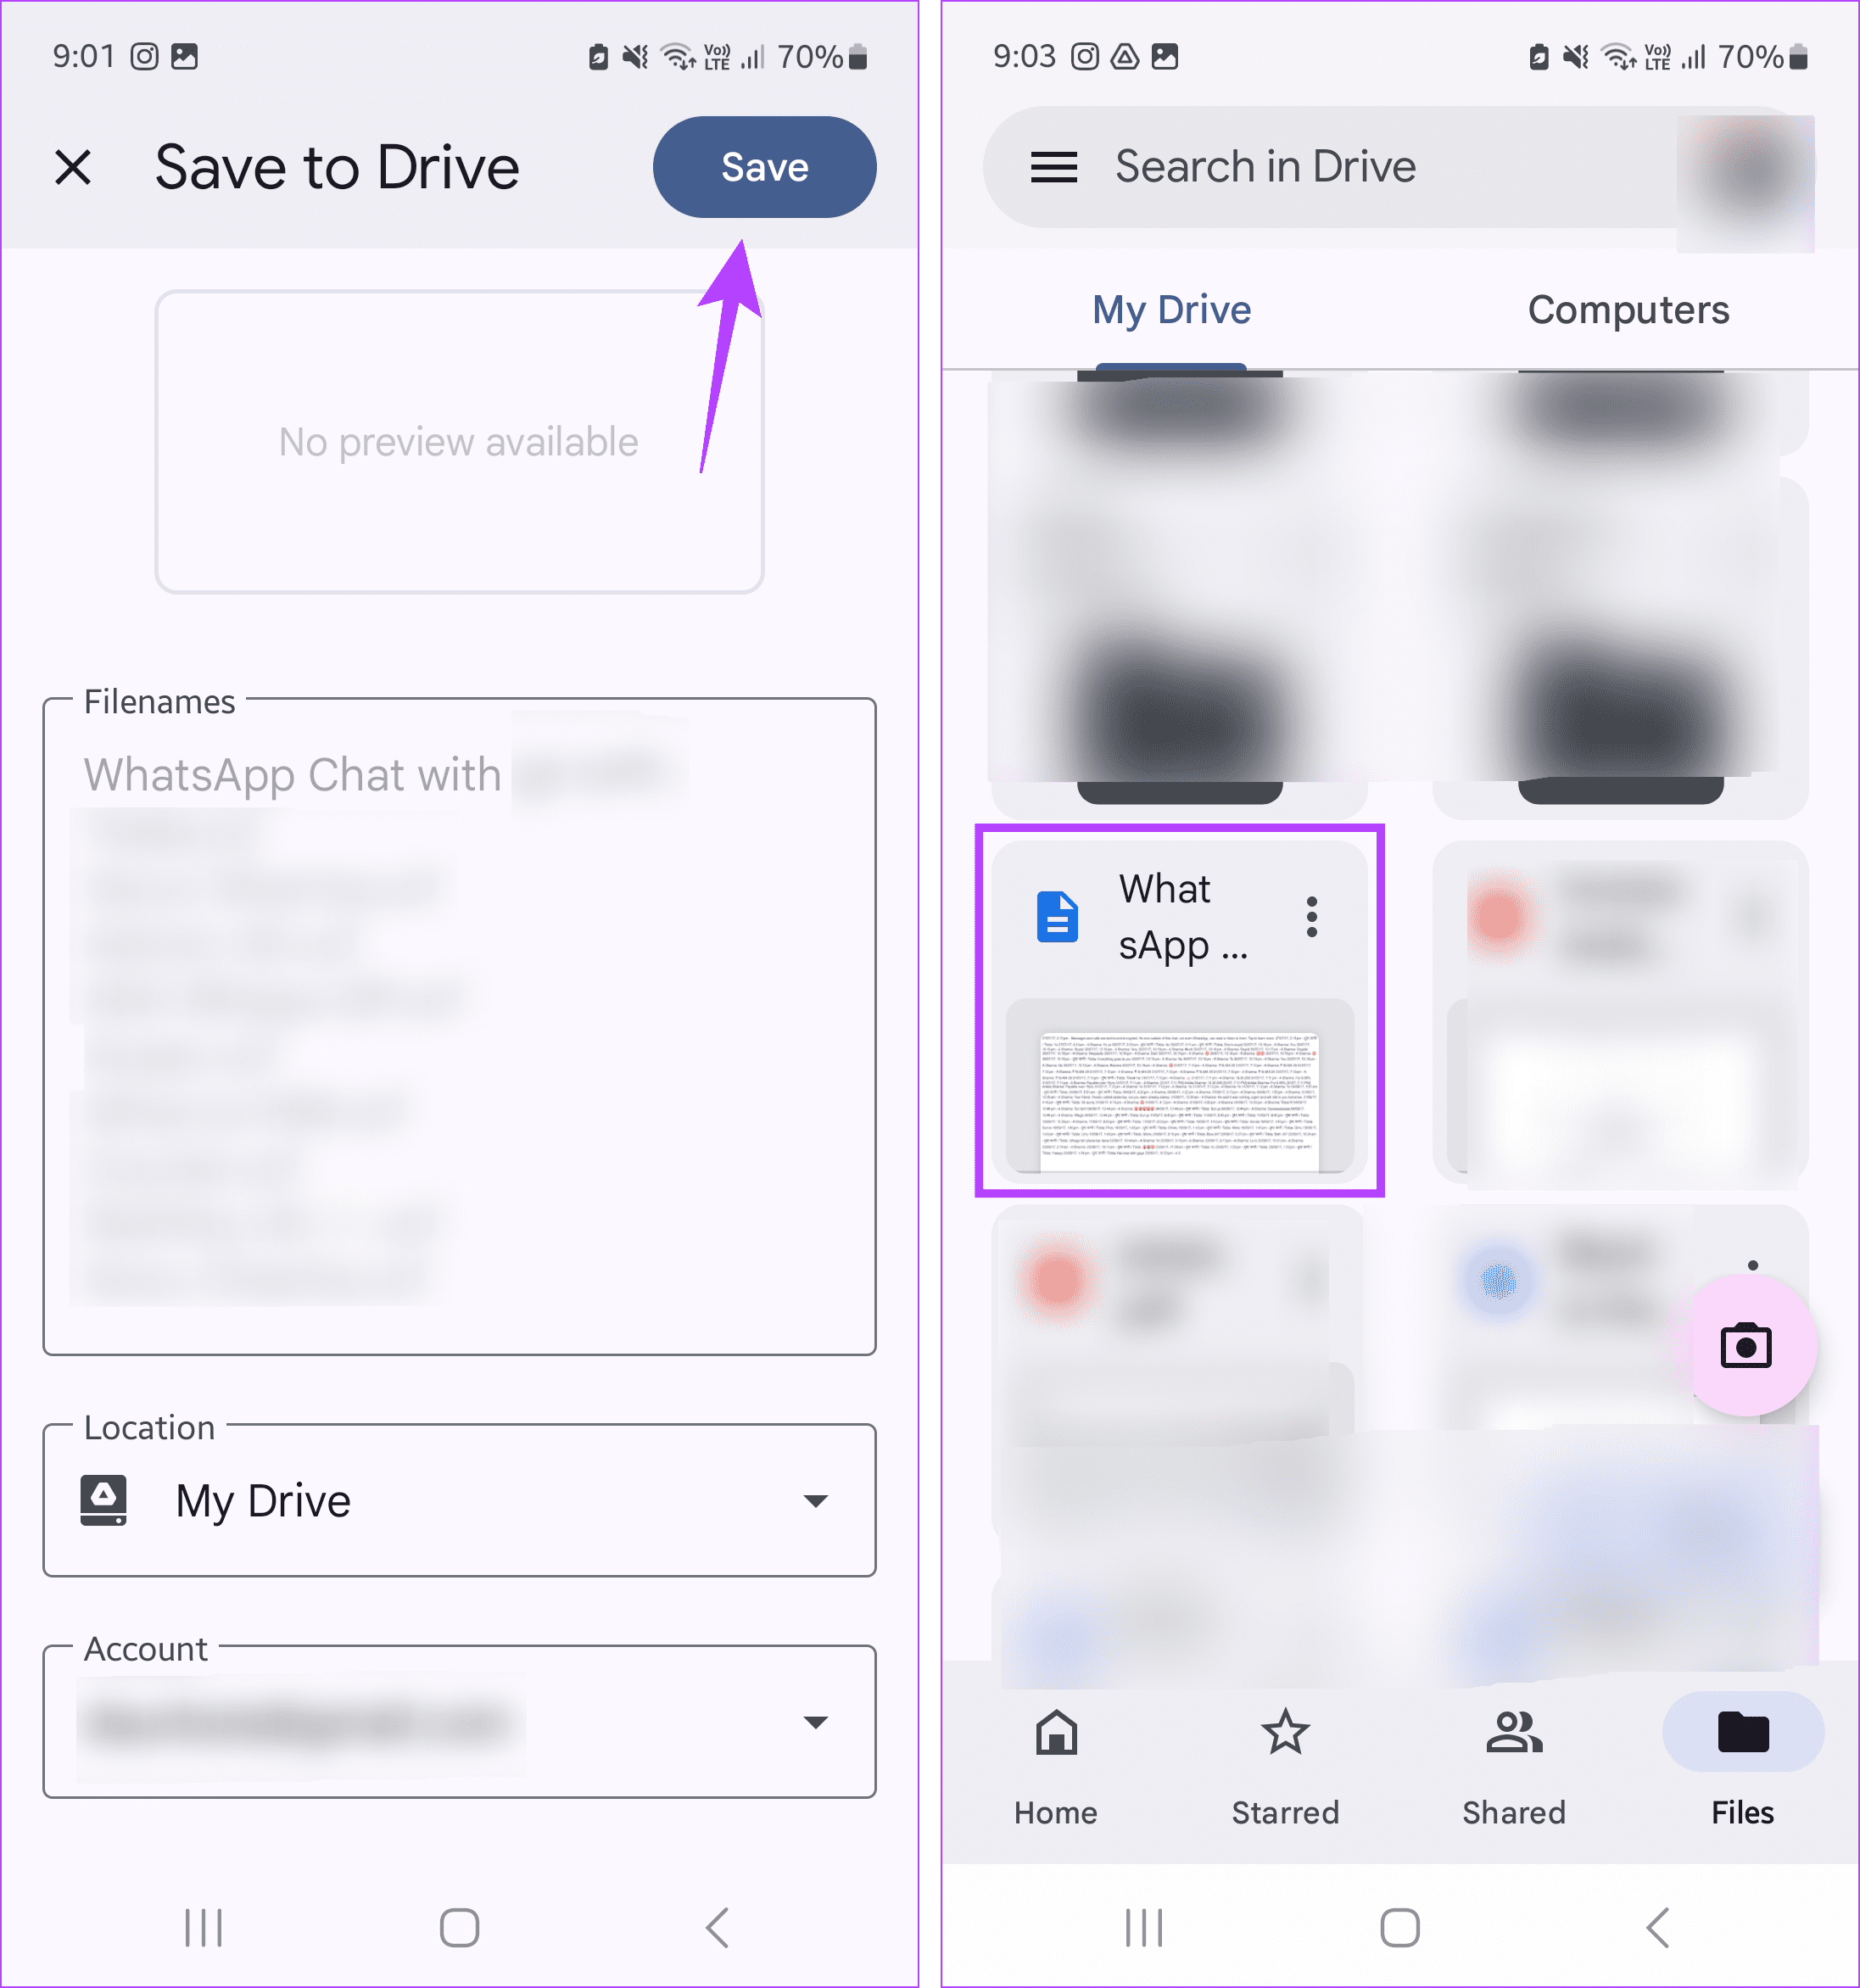Open the hamburger menu in Drive

(1051, 166)
